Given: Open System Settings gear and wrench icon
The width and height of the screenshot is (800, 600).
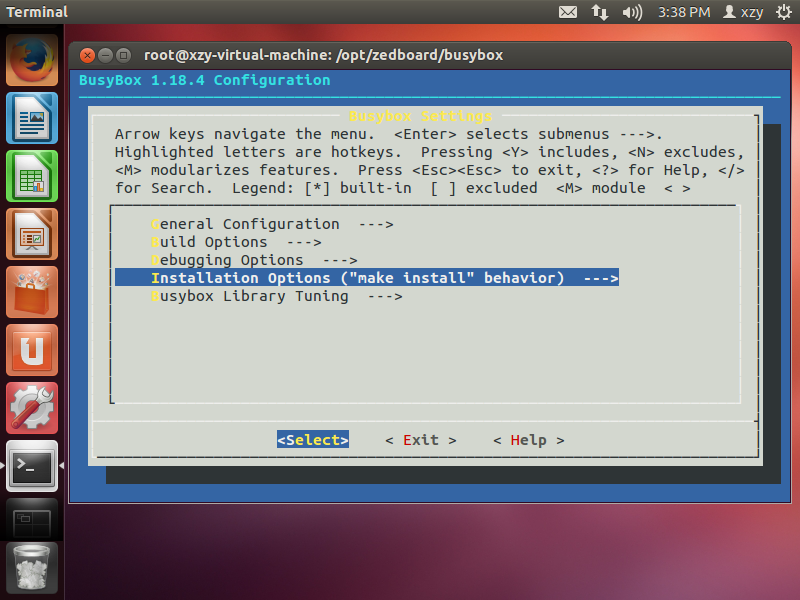Looking at the screenshot, I should point(32,408).
